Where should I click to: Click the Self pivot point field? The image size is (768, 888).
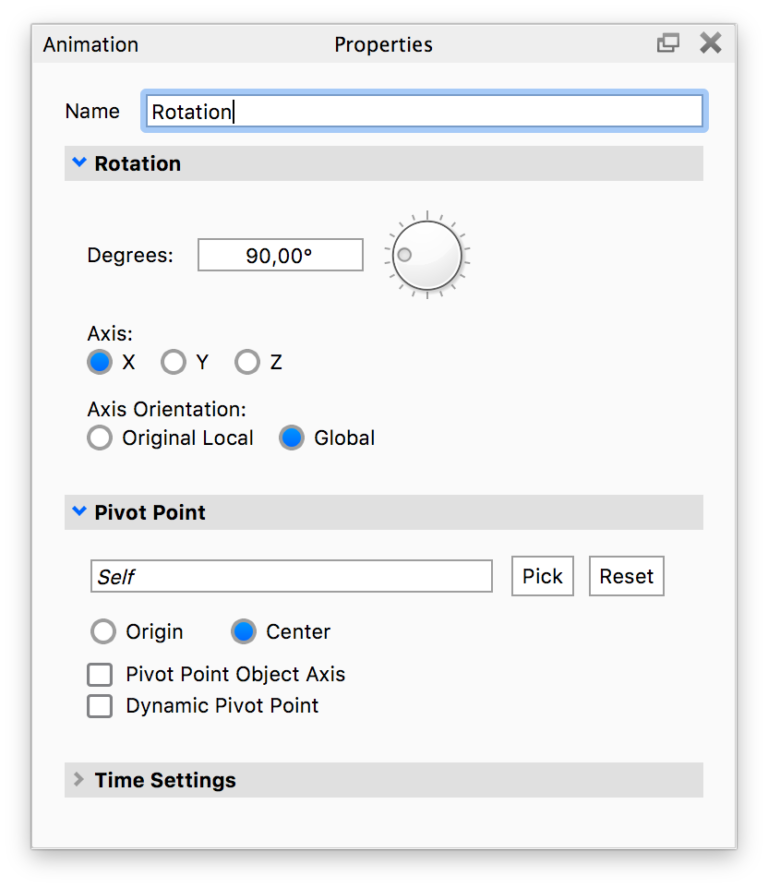pyautogui.click(x=291, y=576)
